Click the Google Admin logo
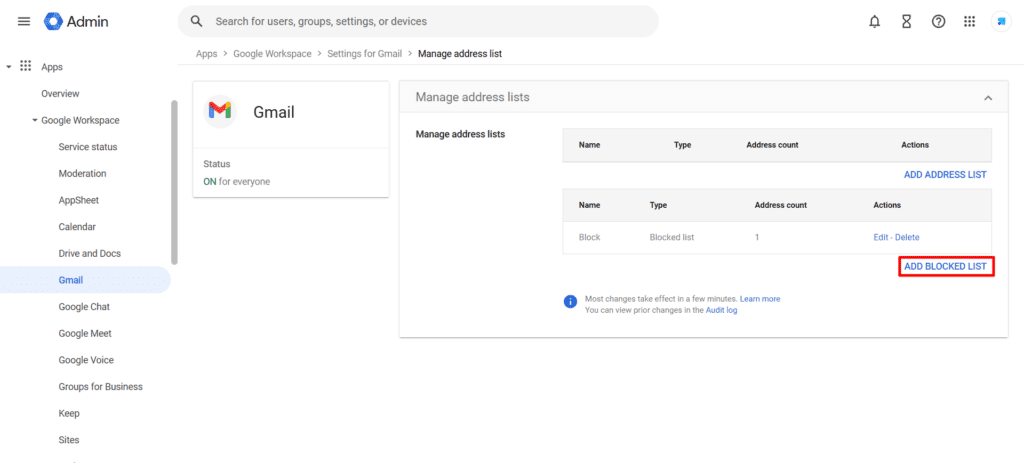The height and width of the screenshot is (463, 1024). click(76, 22)
